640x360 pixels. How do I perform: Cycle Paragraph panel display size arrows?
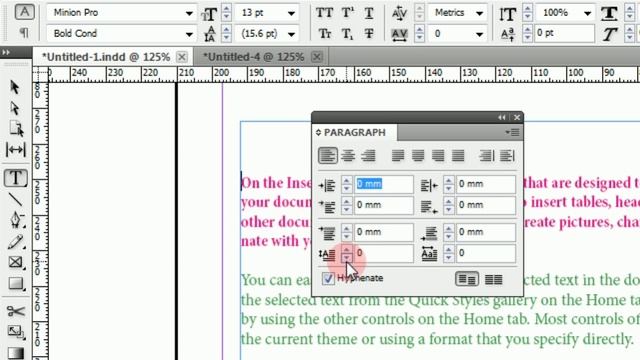(x=318, y=132)
